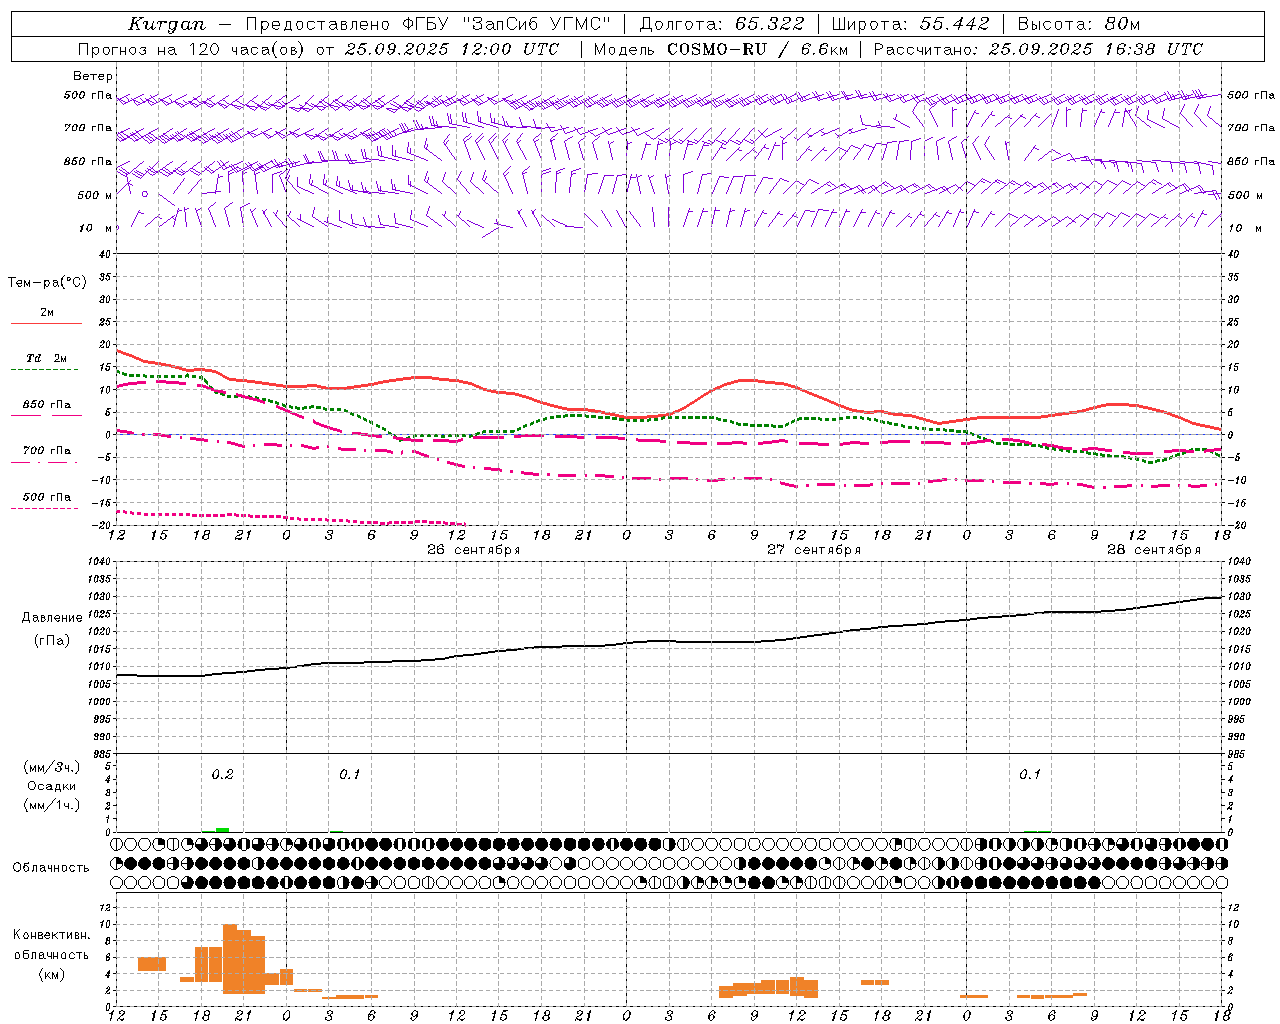
Task: Click the '(мм/1ч.)' precipitation unit label
Action: [52, 805]
